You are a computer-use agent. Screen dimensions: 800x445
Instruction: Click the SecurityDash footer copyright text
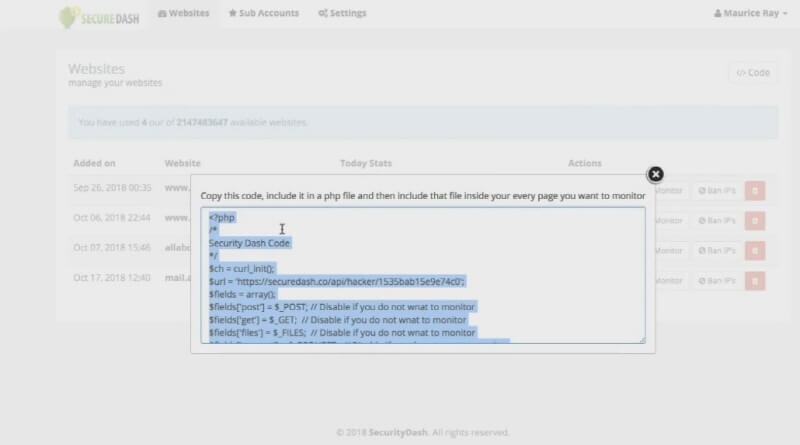click(x=422, y=433)
